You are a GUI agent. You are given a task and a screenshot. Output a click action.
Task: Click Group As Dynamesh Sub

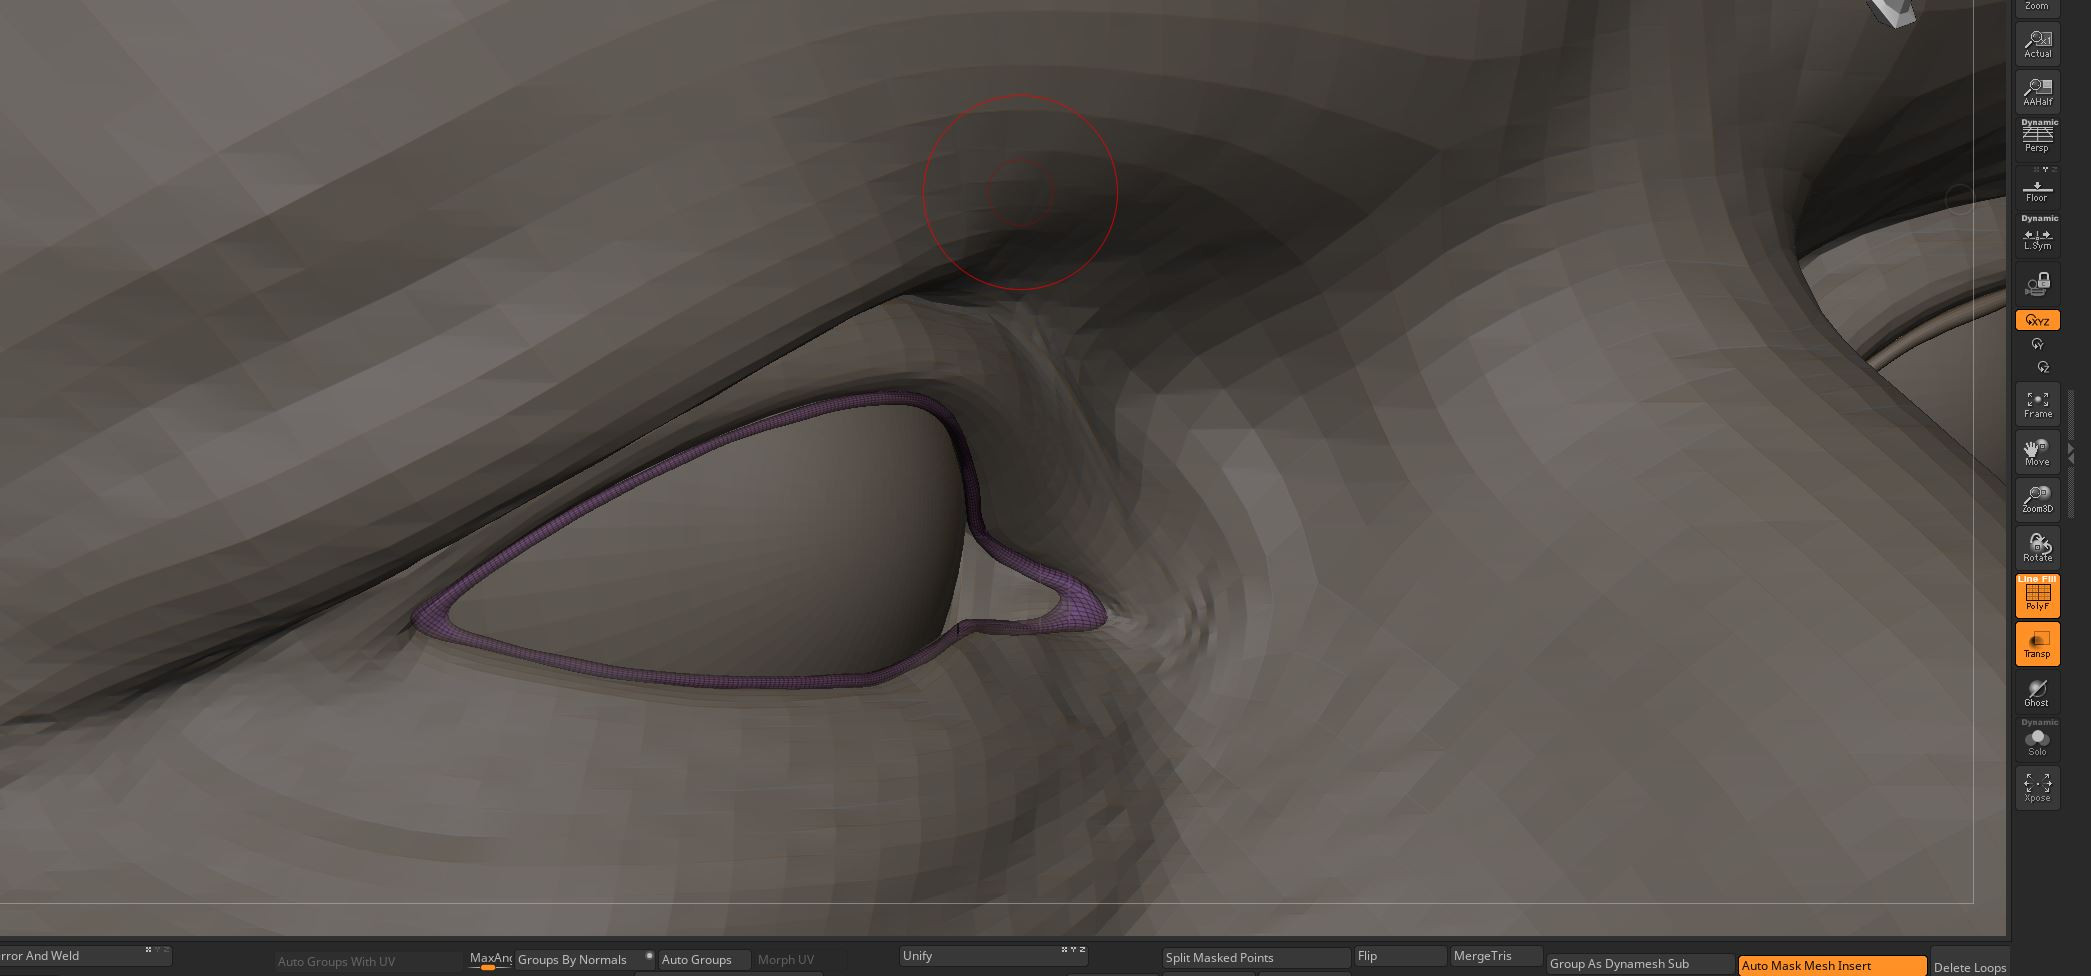[1640, 964]
